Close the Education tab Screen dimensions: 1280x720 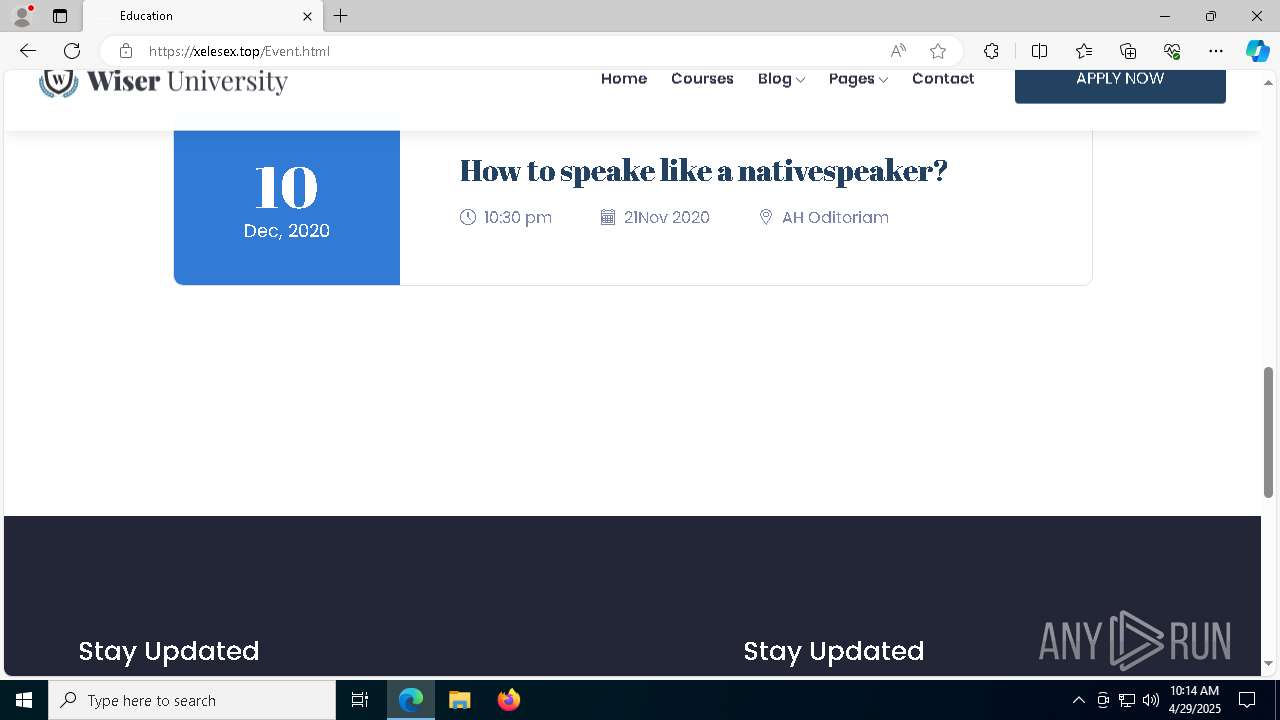coord(307,16)
